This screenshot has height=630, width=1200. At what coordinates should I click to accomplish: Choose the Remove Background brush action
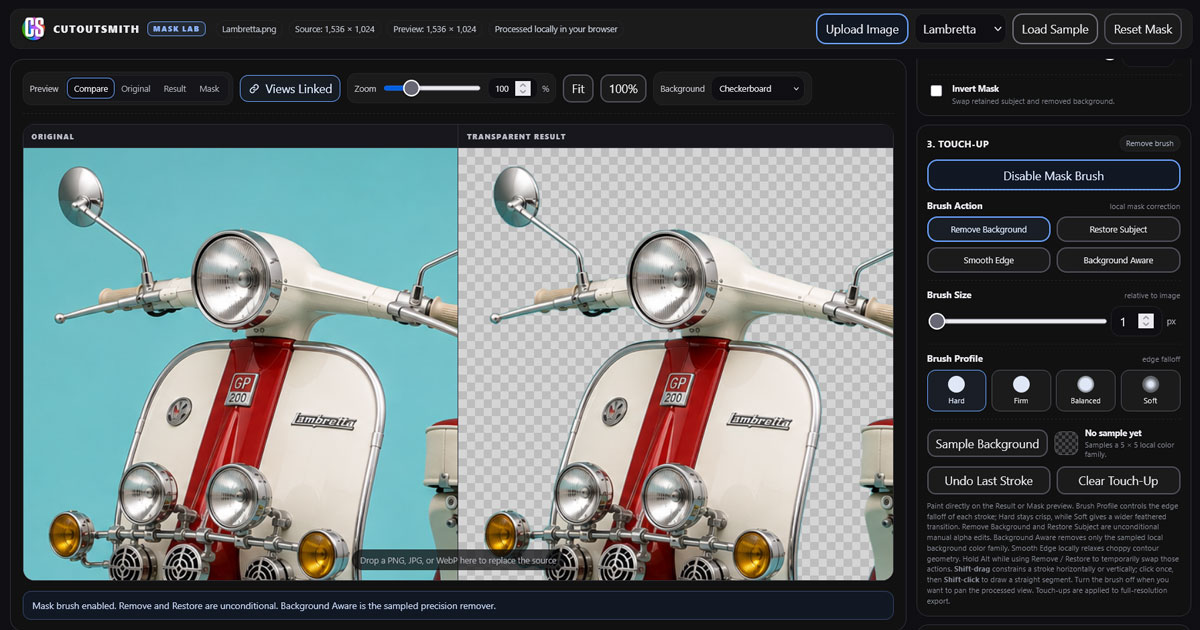pyautogui.click(x=989, y=229)
